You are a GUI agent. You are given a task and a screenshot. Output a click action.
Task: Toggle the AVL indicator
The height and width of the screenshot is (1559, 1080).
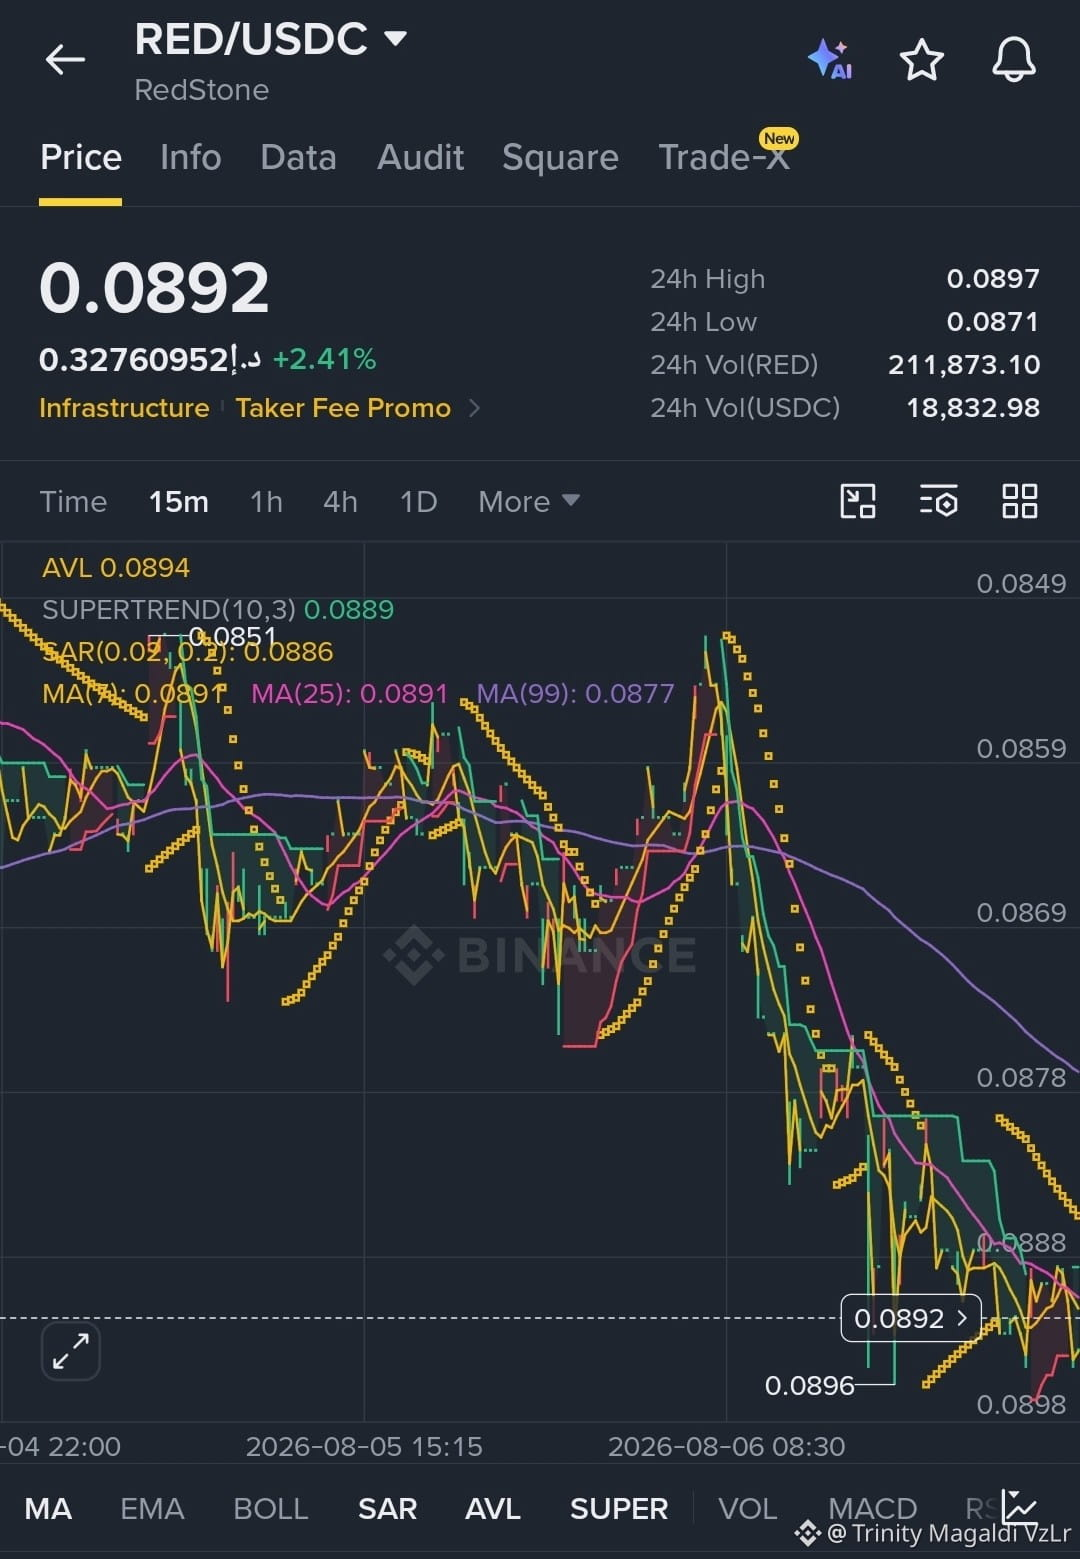[493, 1508]
